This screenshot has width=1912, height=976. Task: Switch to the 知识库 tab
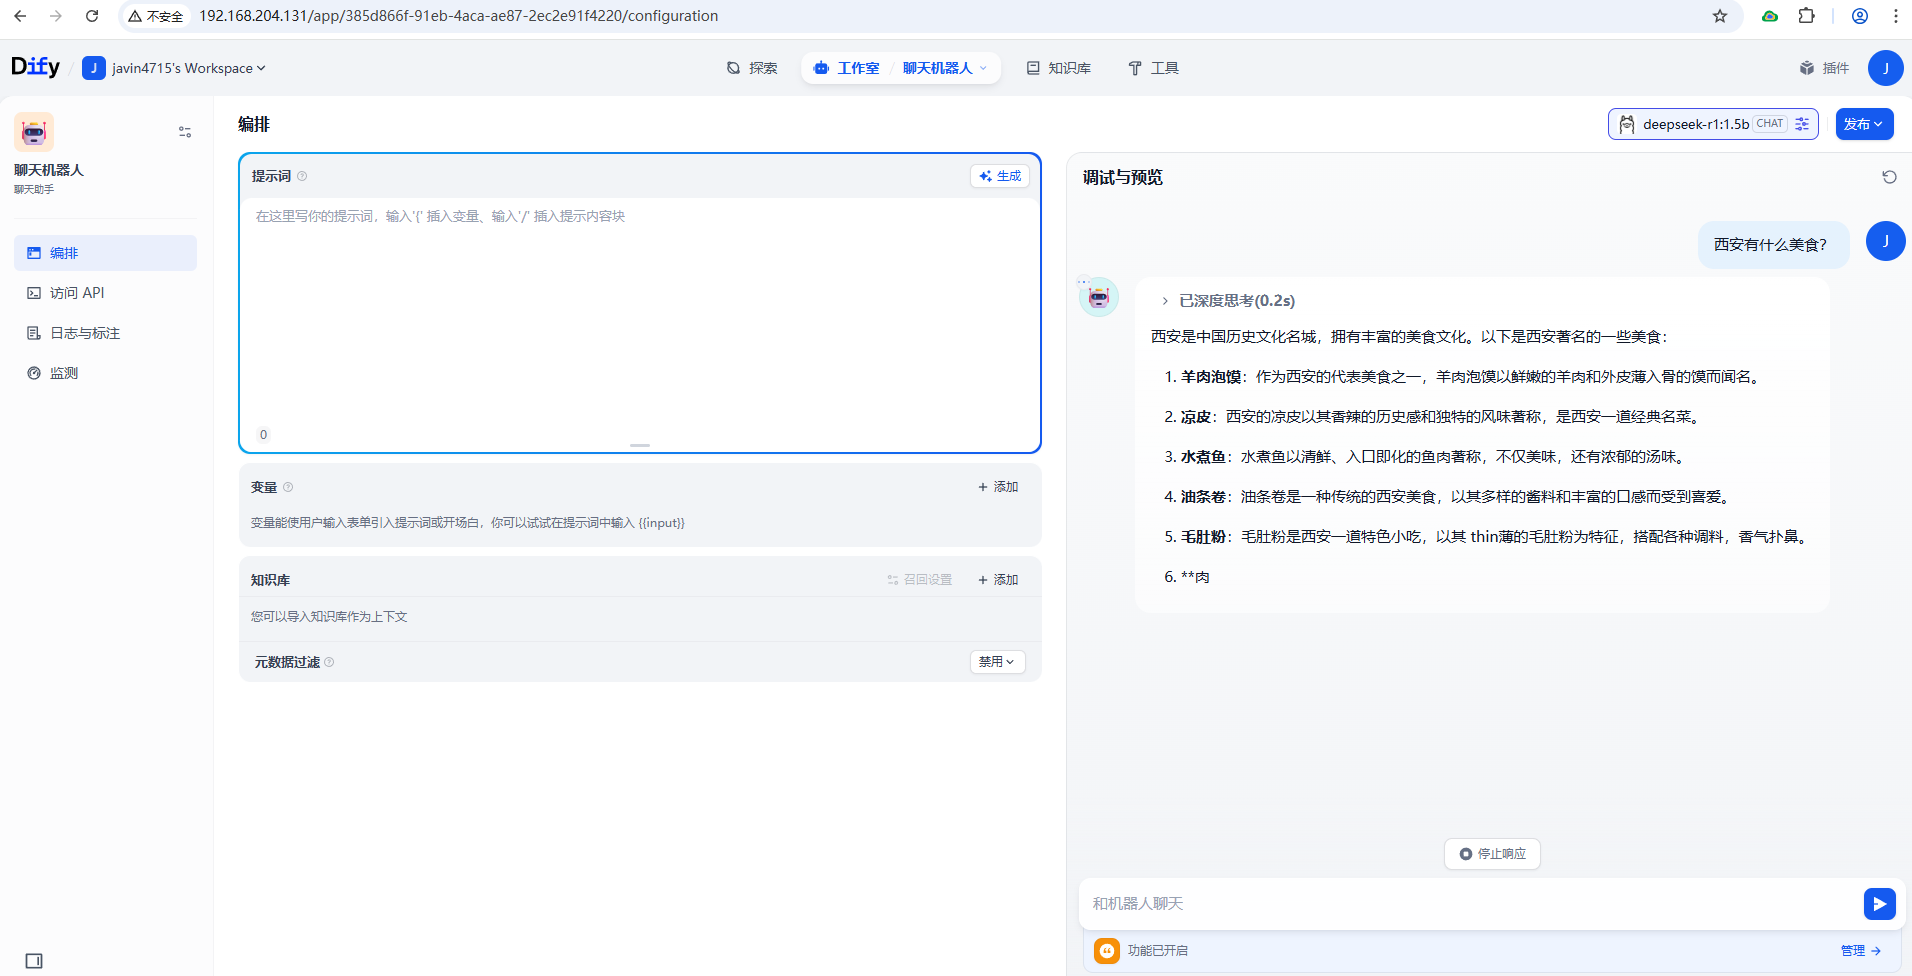[1058, 68]
